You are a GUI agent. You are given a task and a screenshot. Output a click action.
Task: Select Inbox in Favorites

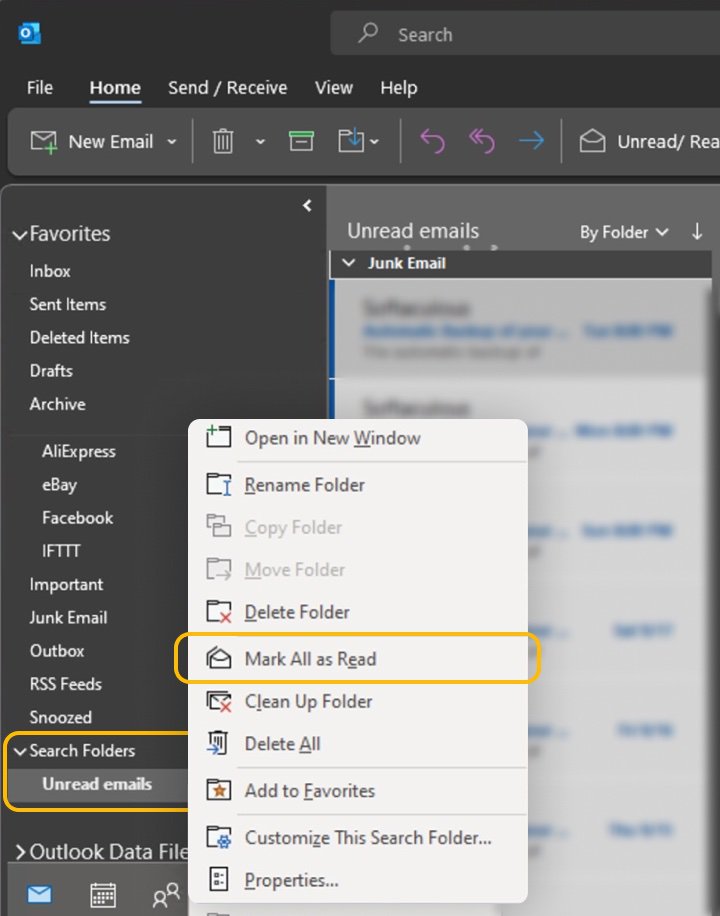click(50, 271)
